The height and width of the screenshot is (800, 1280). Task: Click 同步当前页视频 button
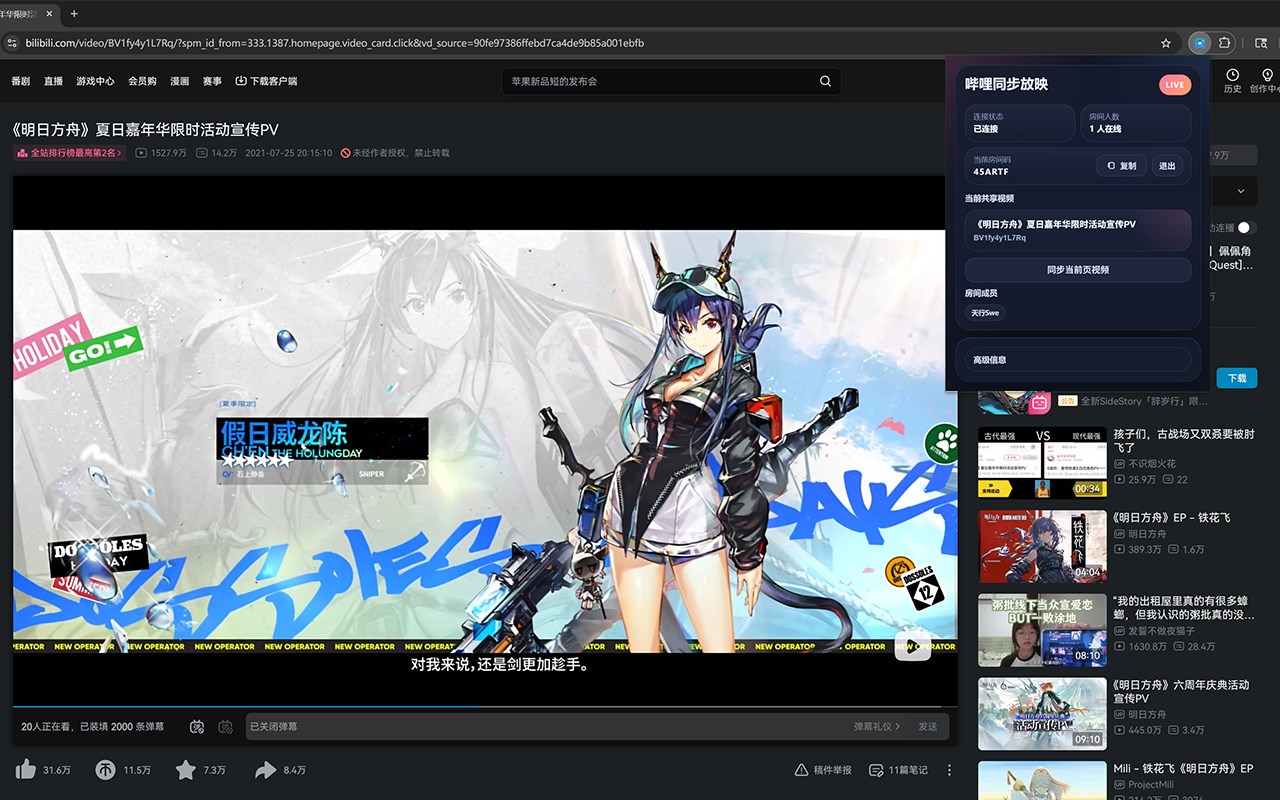[x=1078, y=270]
